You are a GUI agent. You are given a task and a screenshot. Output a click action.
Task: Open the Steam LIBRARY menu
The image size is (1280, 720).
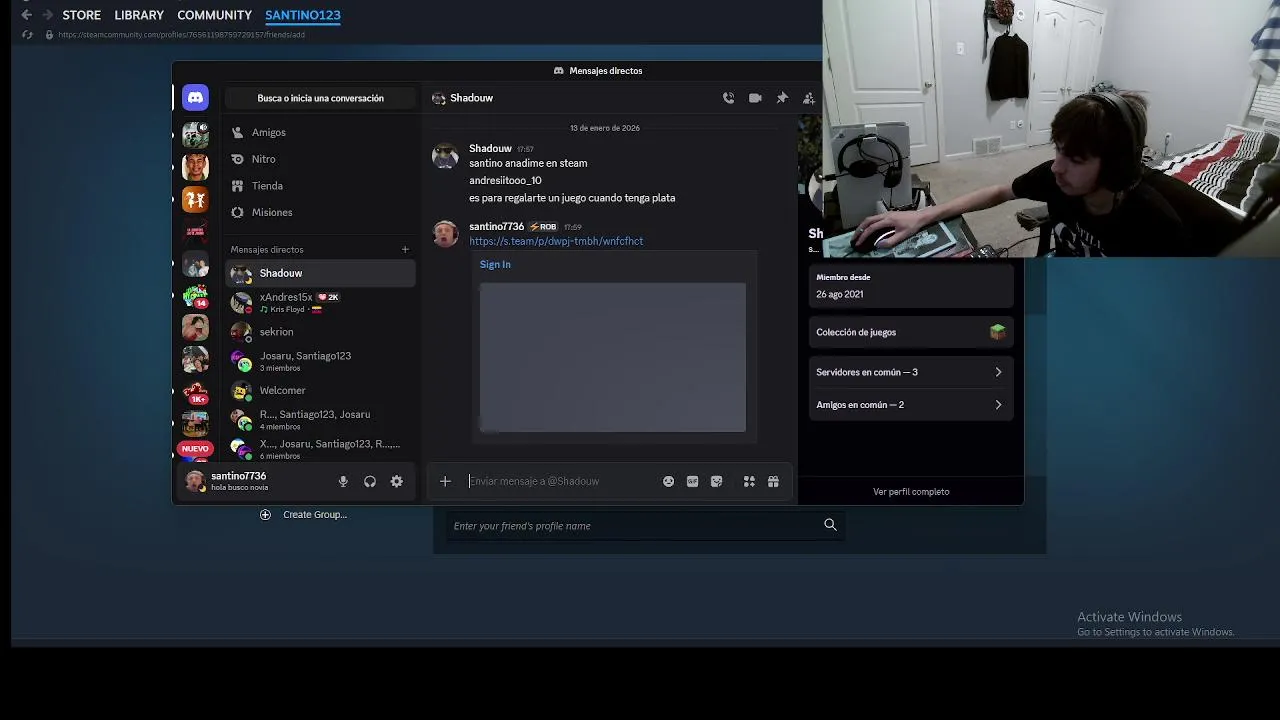[139, 15]
